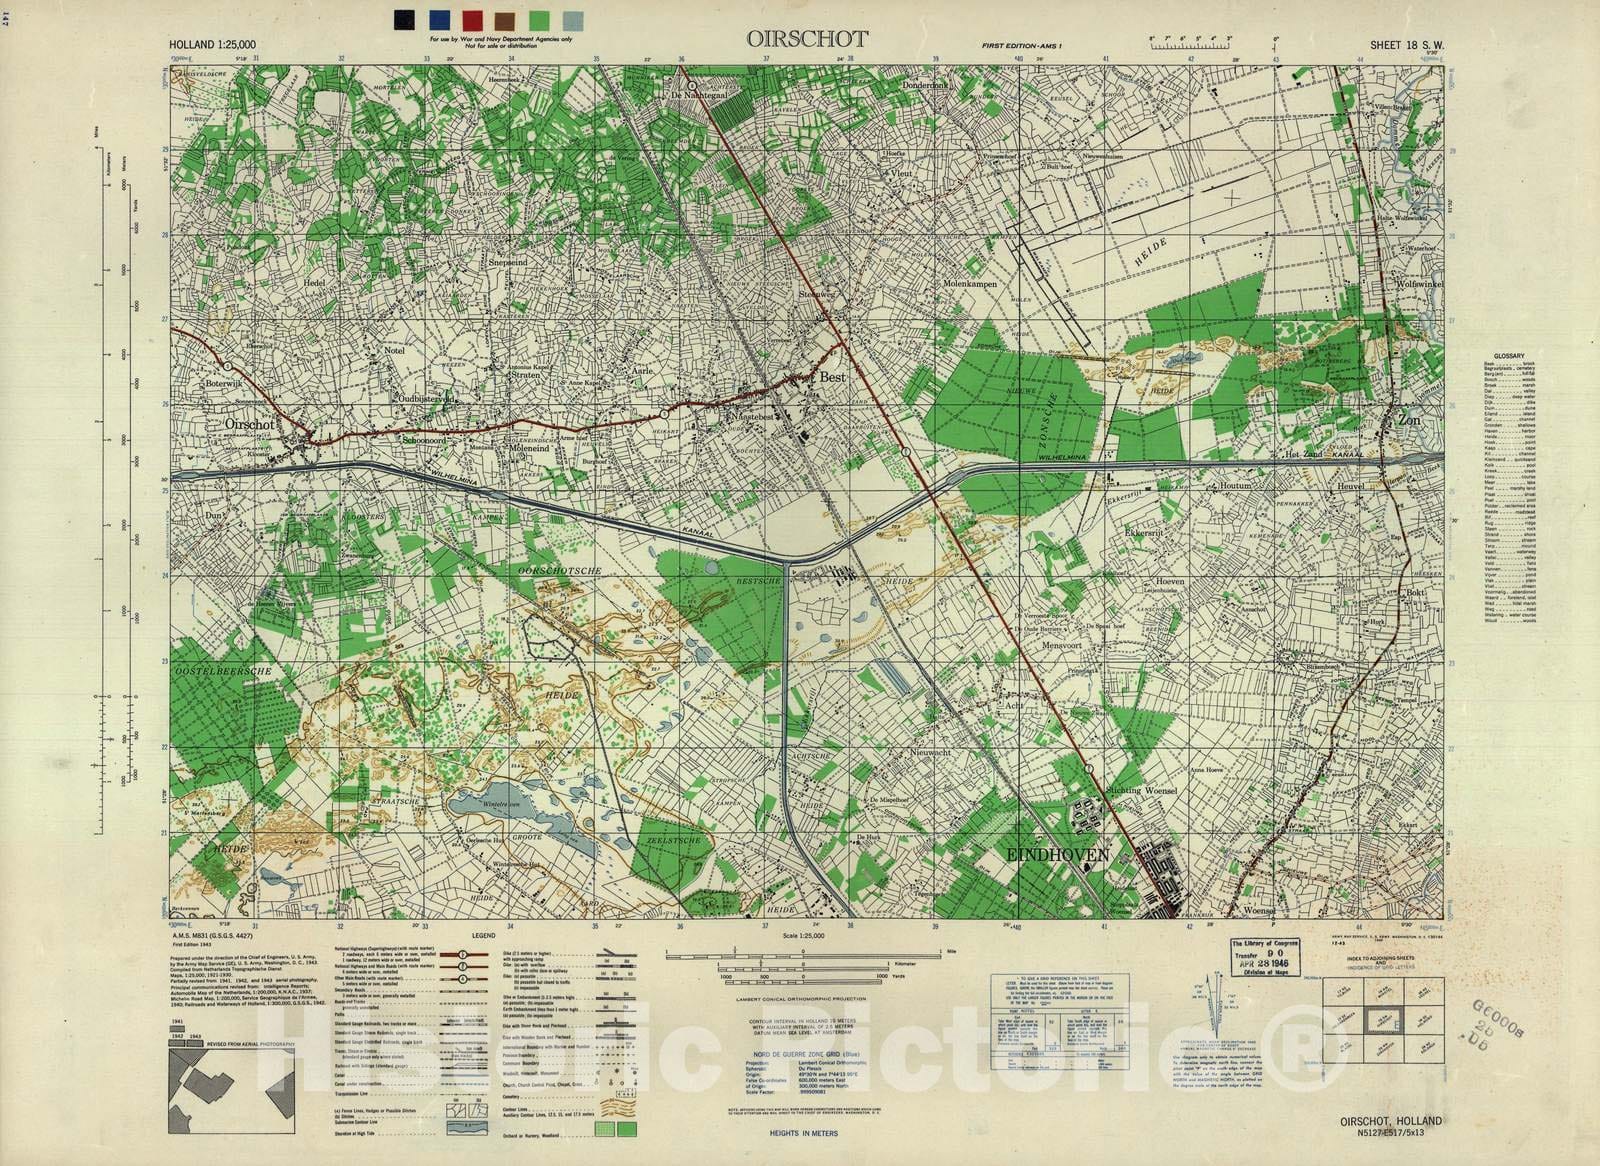1600x1166 pixels.
Task: Click the LEGEND heading
Action: 484,936
